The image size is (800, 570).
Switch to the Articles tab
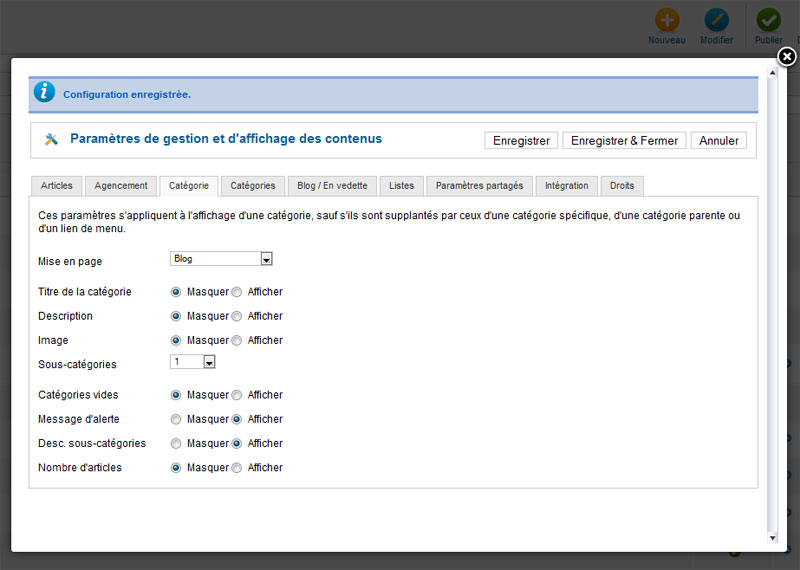[56, 186]
